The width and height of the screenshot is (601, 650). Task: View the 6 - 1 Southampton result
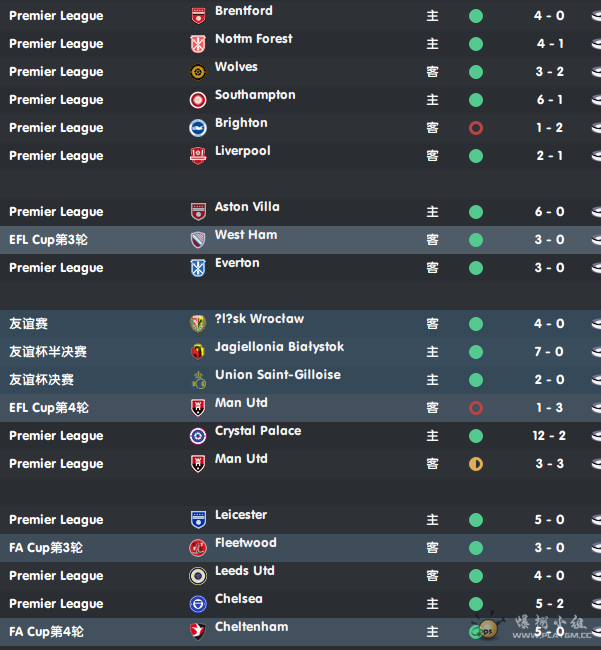(x=549, y=100)
